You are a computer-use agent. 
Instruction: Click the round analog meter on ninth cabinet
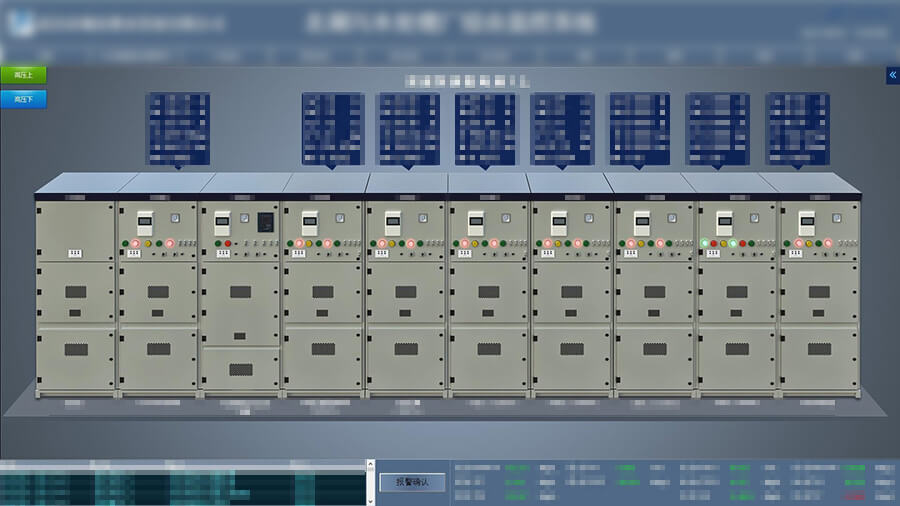pos(754,217)
